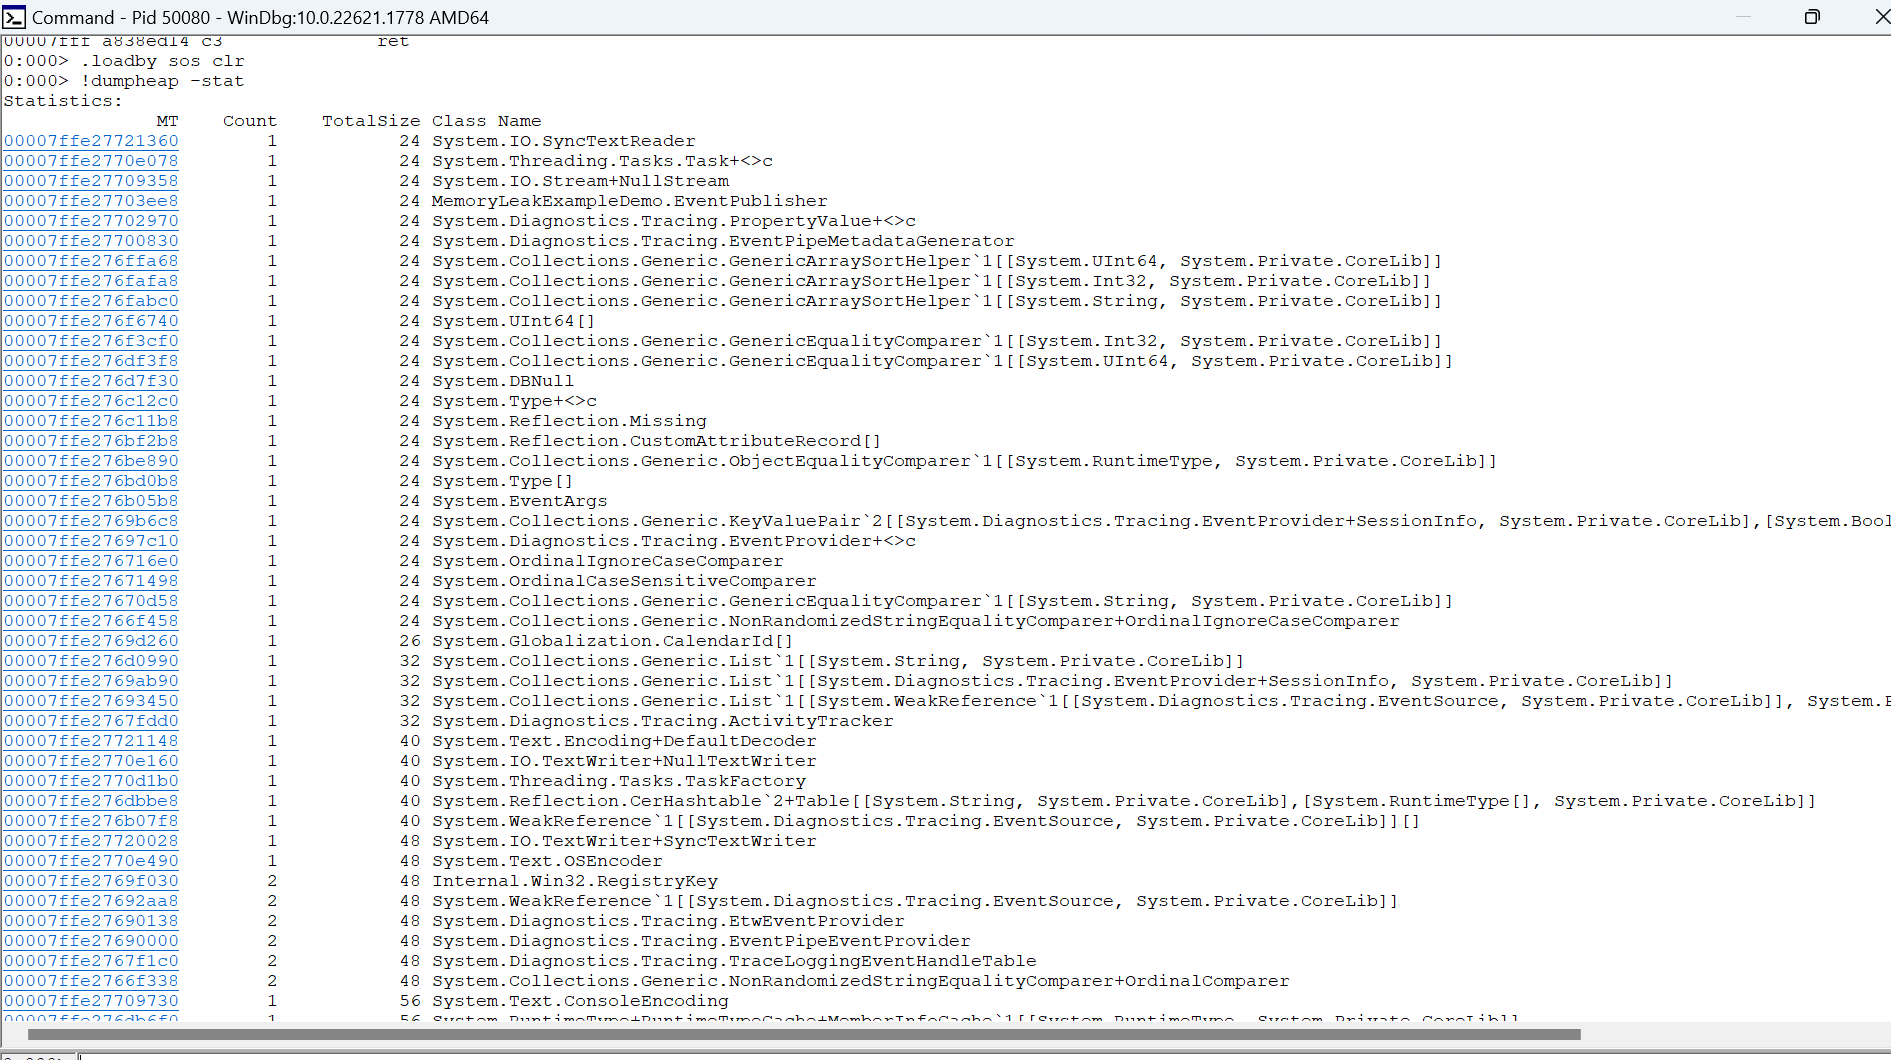Click MT address for System.Globalization.CalendarId array
Screen dimensions: 1891x1060
[90, 641]
